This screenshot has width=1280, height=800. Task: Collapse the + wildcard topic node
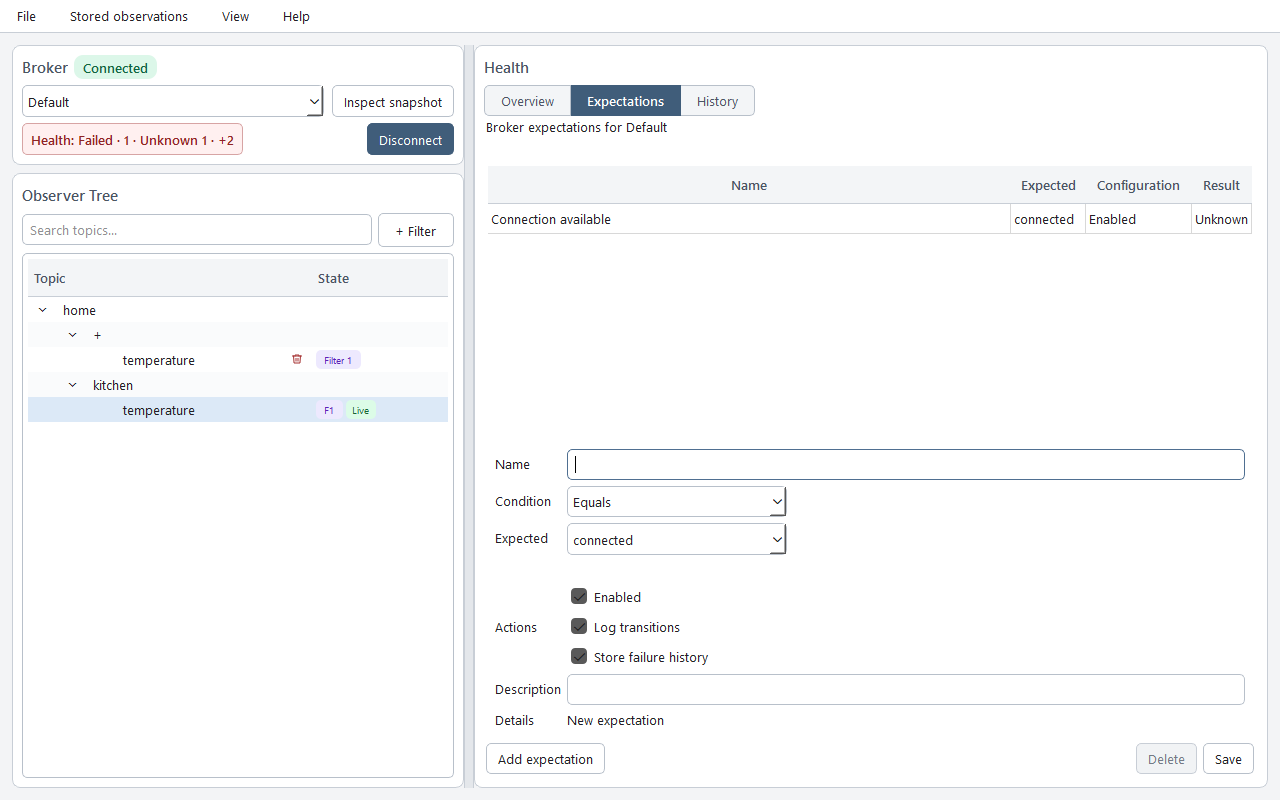(x=72, y=335)
